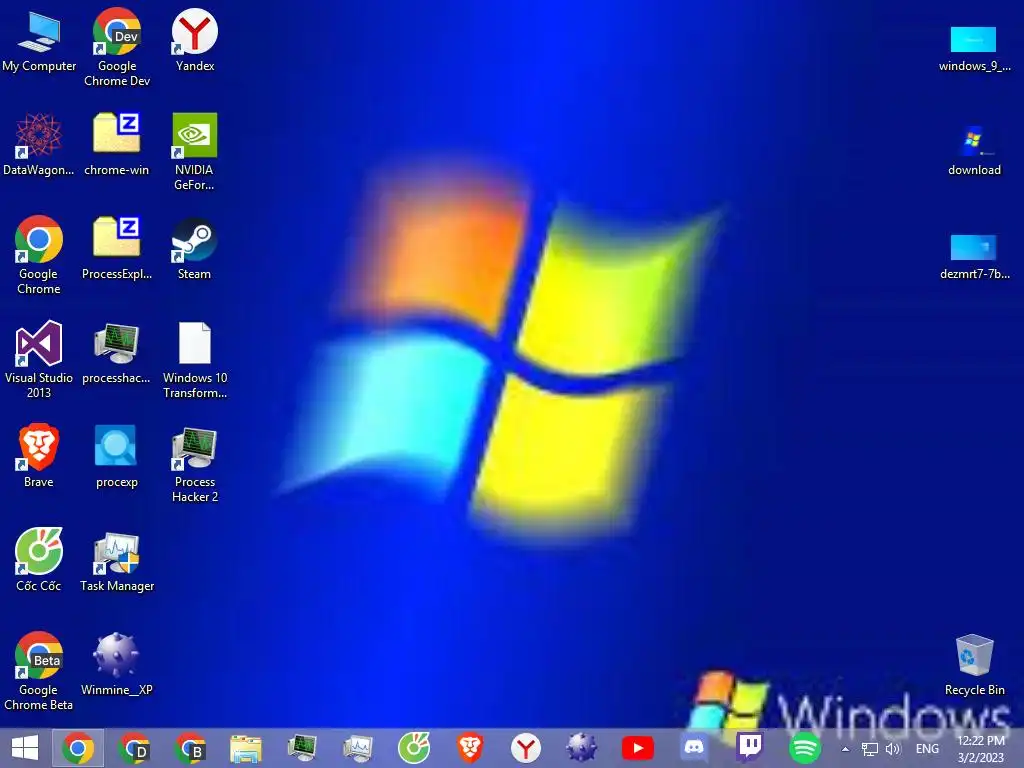Launch Visual Studio 2013 desktop shortcut

pos(39,359)
